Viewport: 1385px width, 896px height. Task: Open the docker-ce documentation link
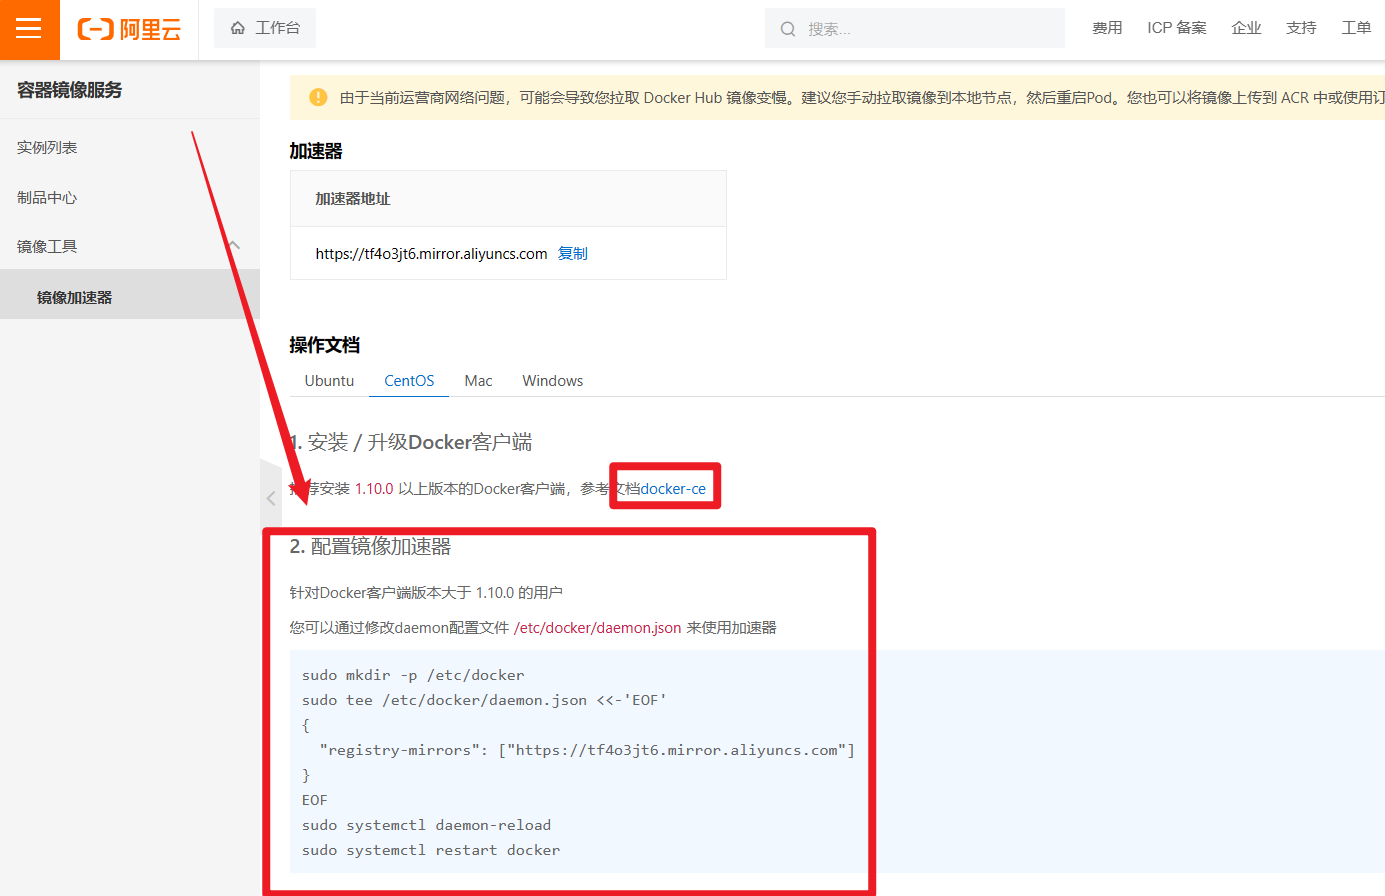673,489
